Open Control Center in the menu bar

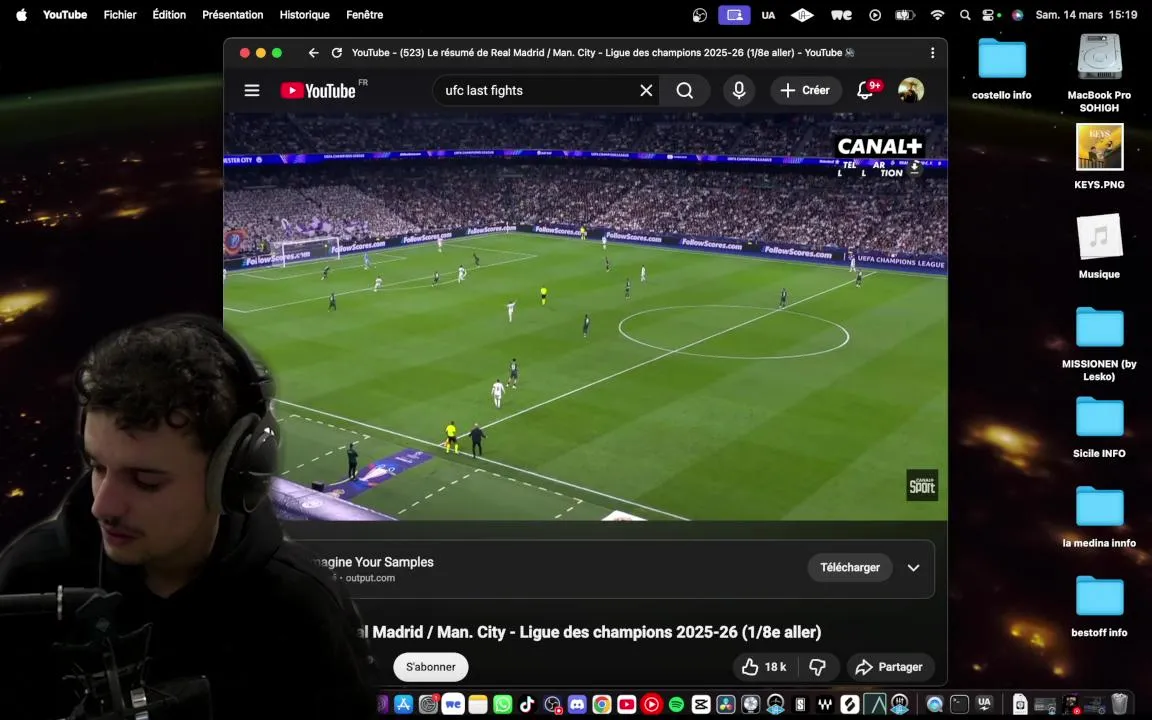click(990, 15)
